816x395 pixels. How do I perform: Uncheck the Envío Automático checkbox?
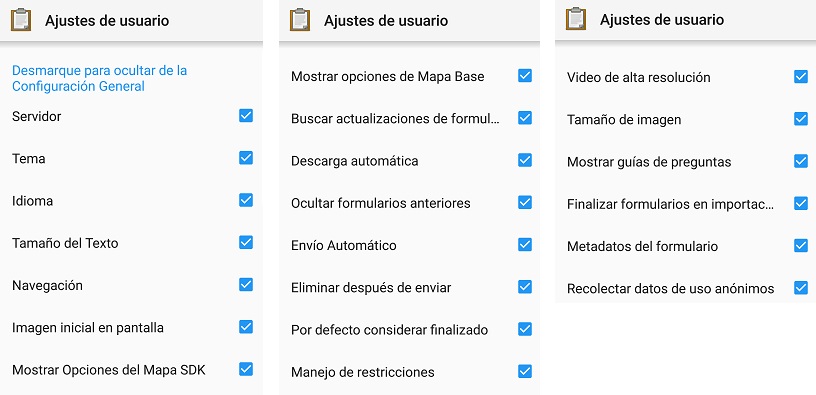(525, 244)
